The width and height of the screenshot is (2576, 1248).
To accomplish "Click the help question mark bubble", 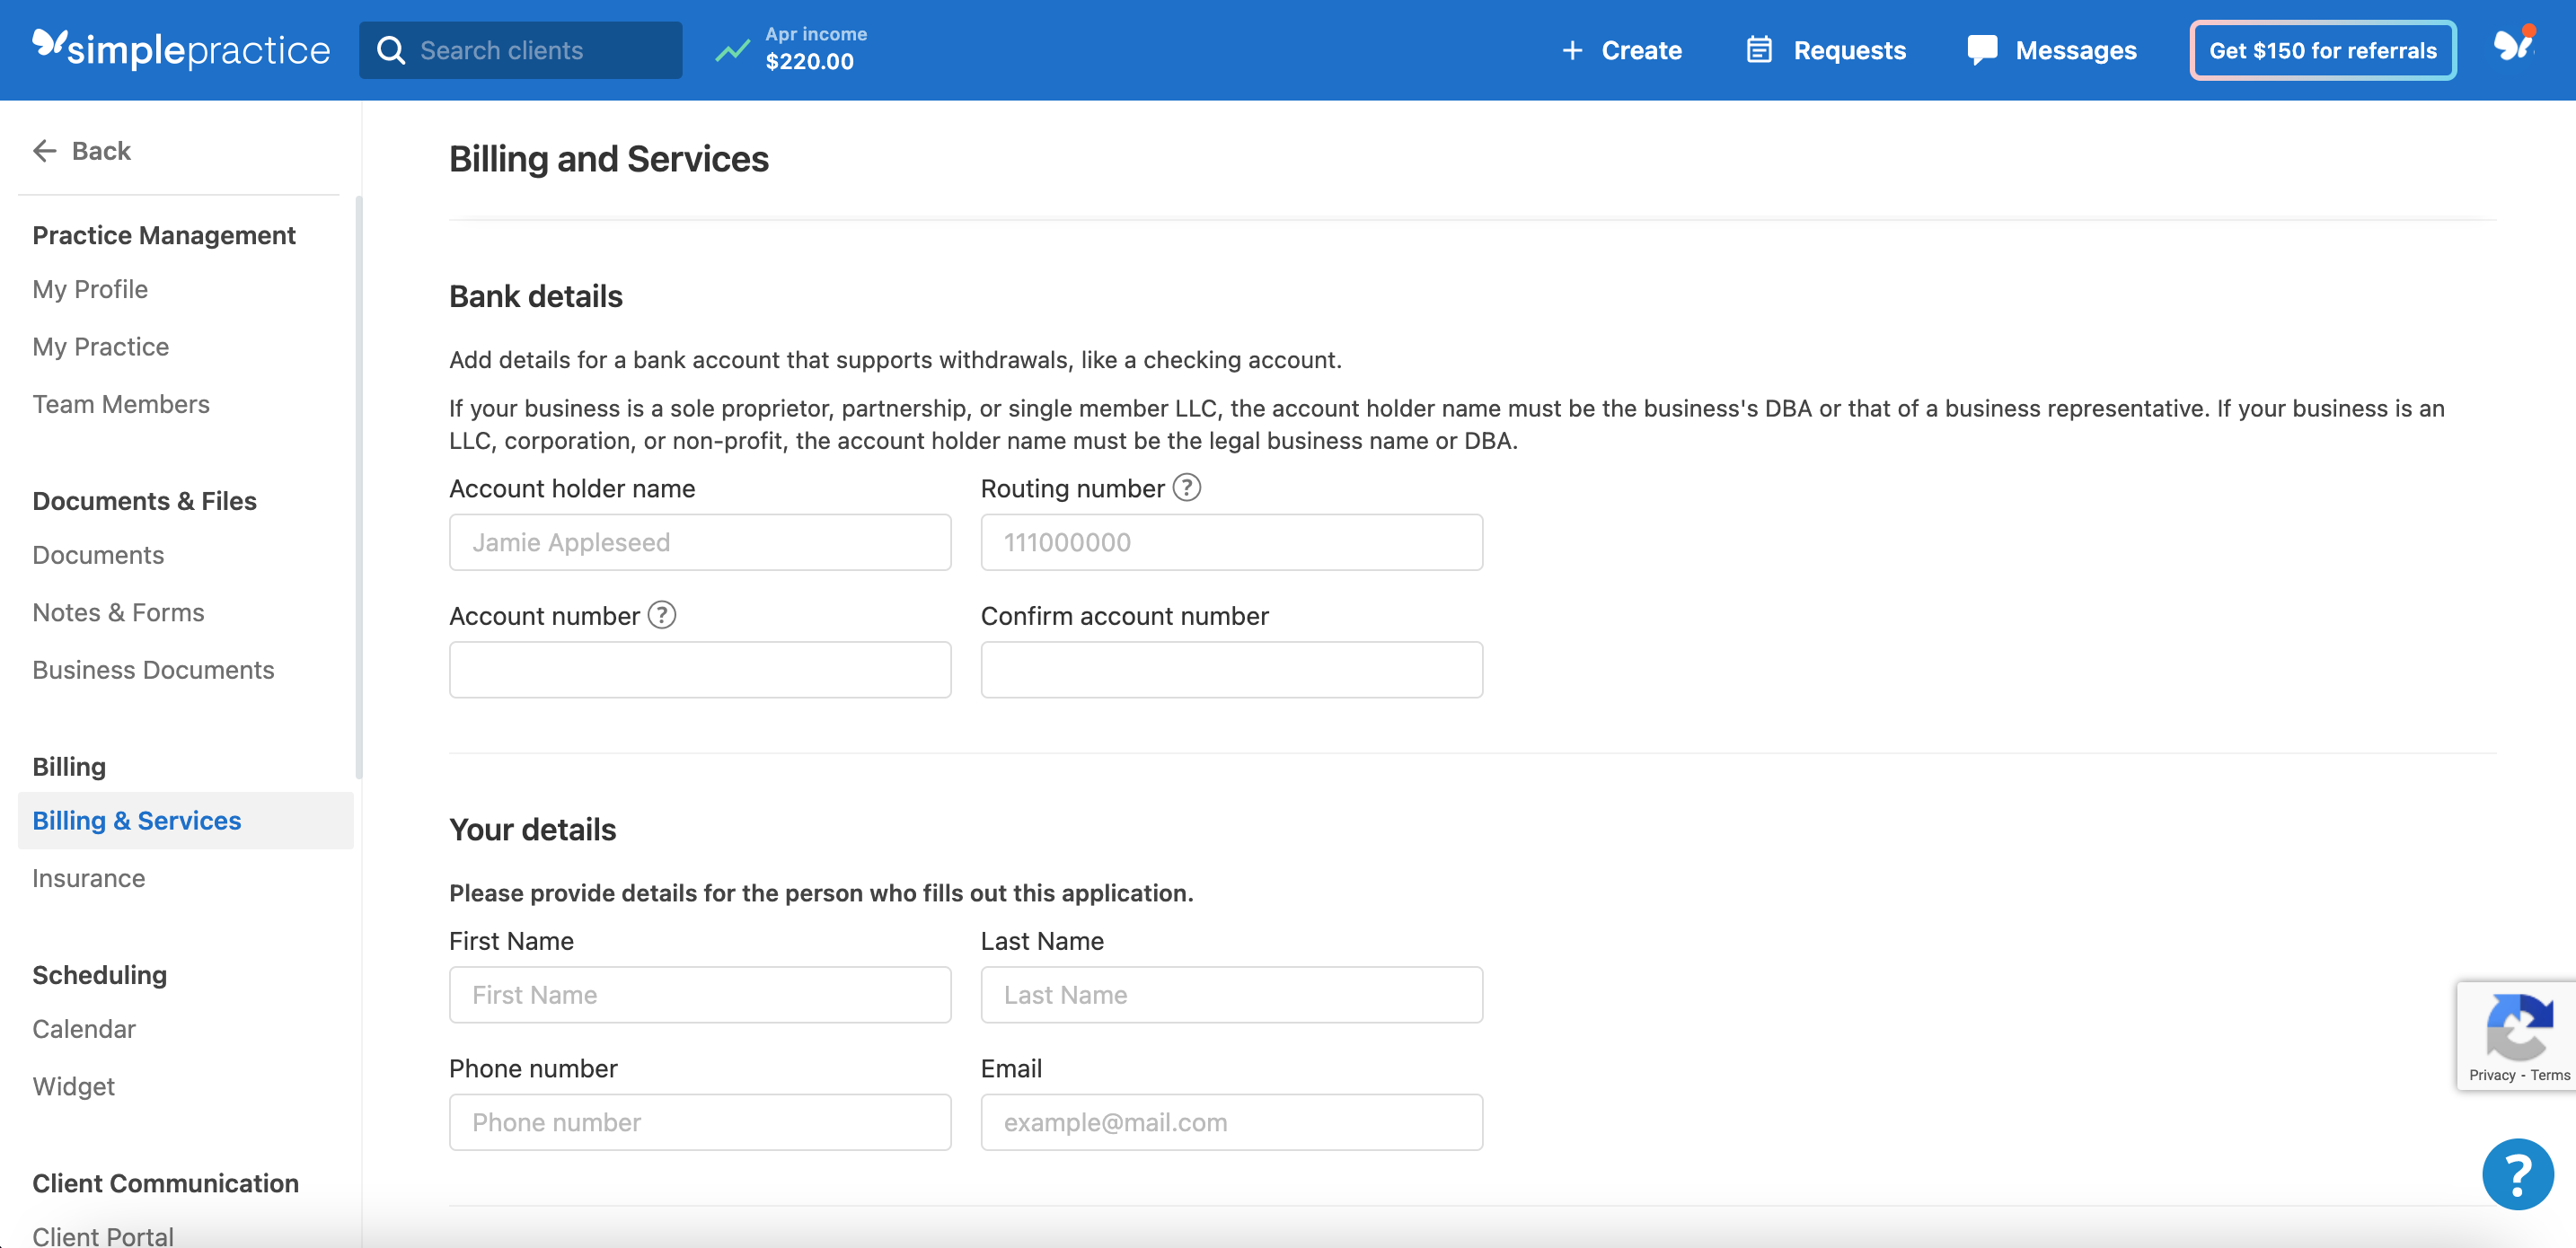I will coord(2518,1174).
